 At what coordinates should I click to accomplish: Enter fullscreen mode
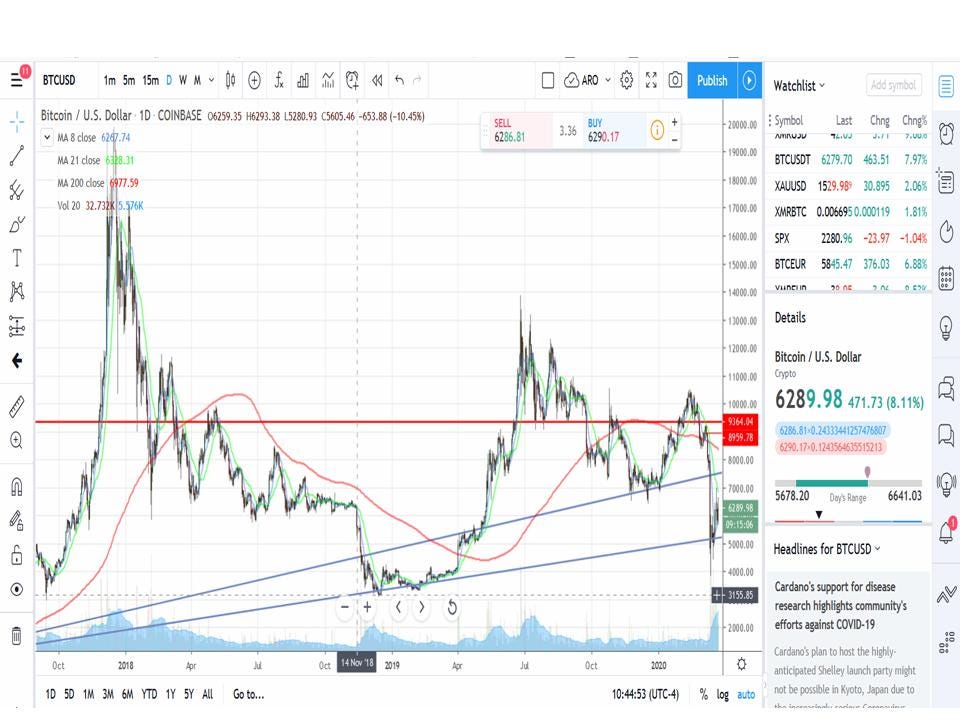click(651, 80)
